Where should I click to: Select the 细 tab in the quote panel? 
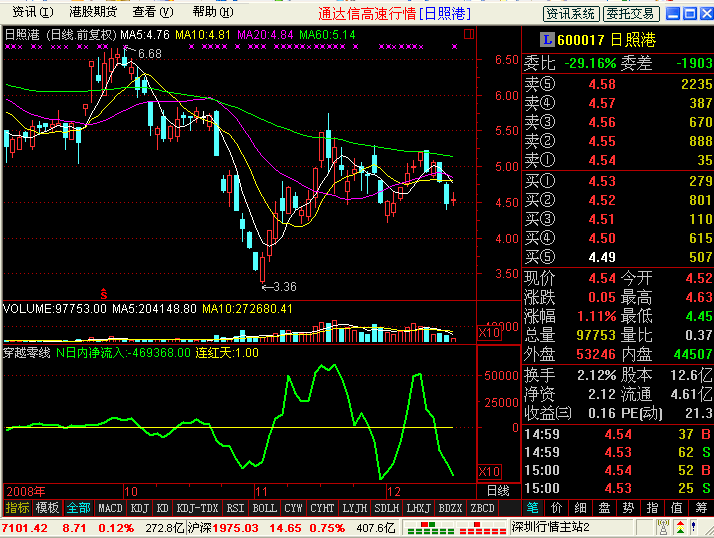581,507
